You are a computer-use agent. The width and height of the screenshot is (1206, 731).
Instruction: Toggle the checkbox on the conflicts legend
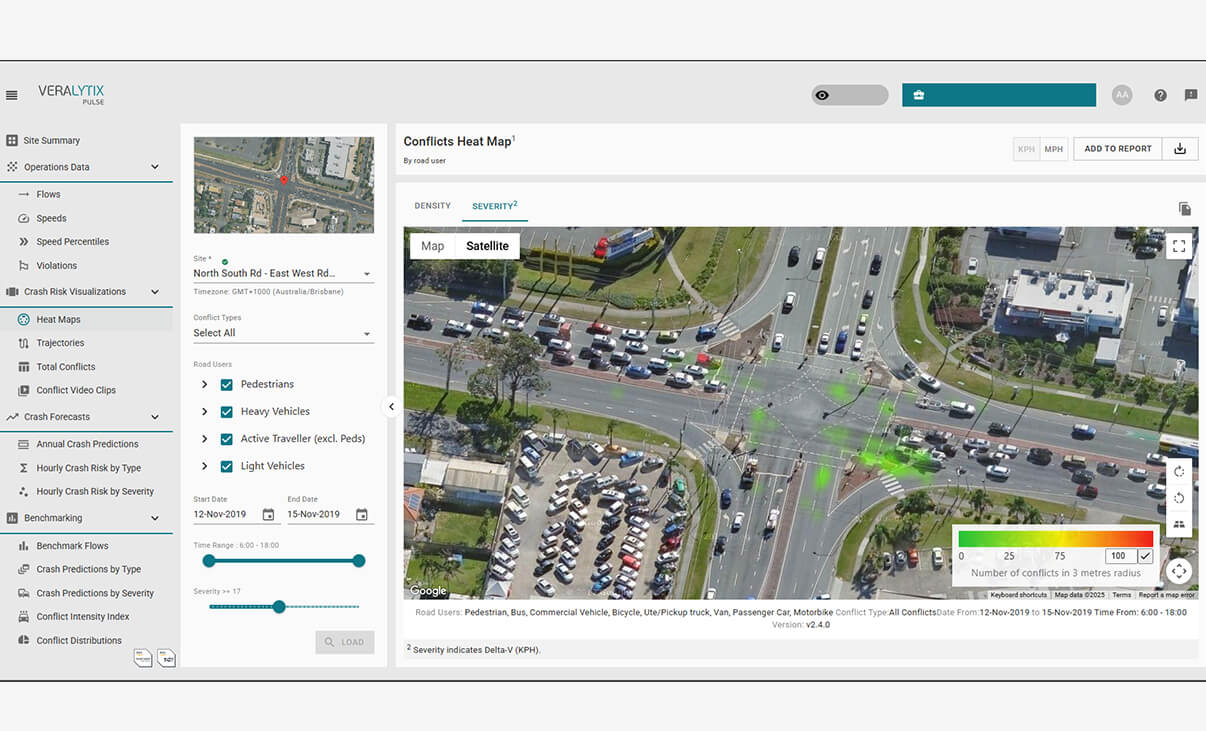click(x=1143, y=555)
